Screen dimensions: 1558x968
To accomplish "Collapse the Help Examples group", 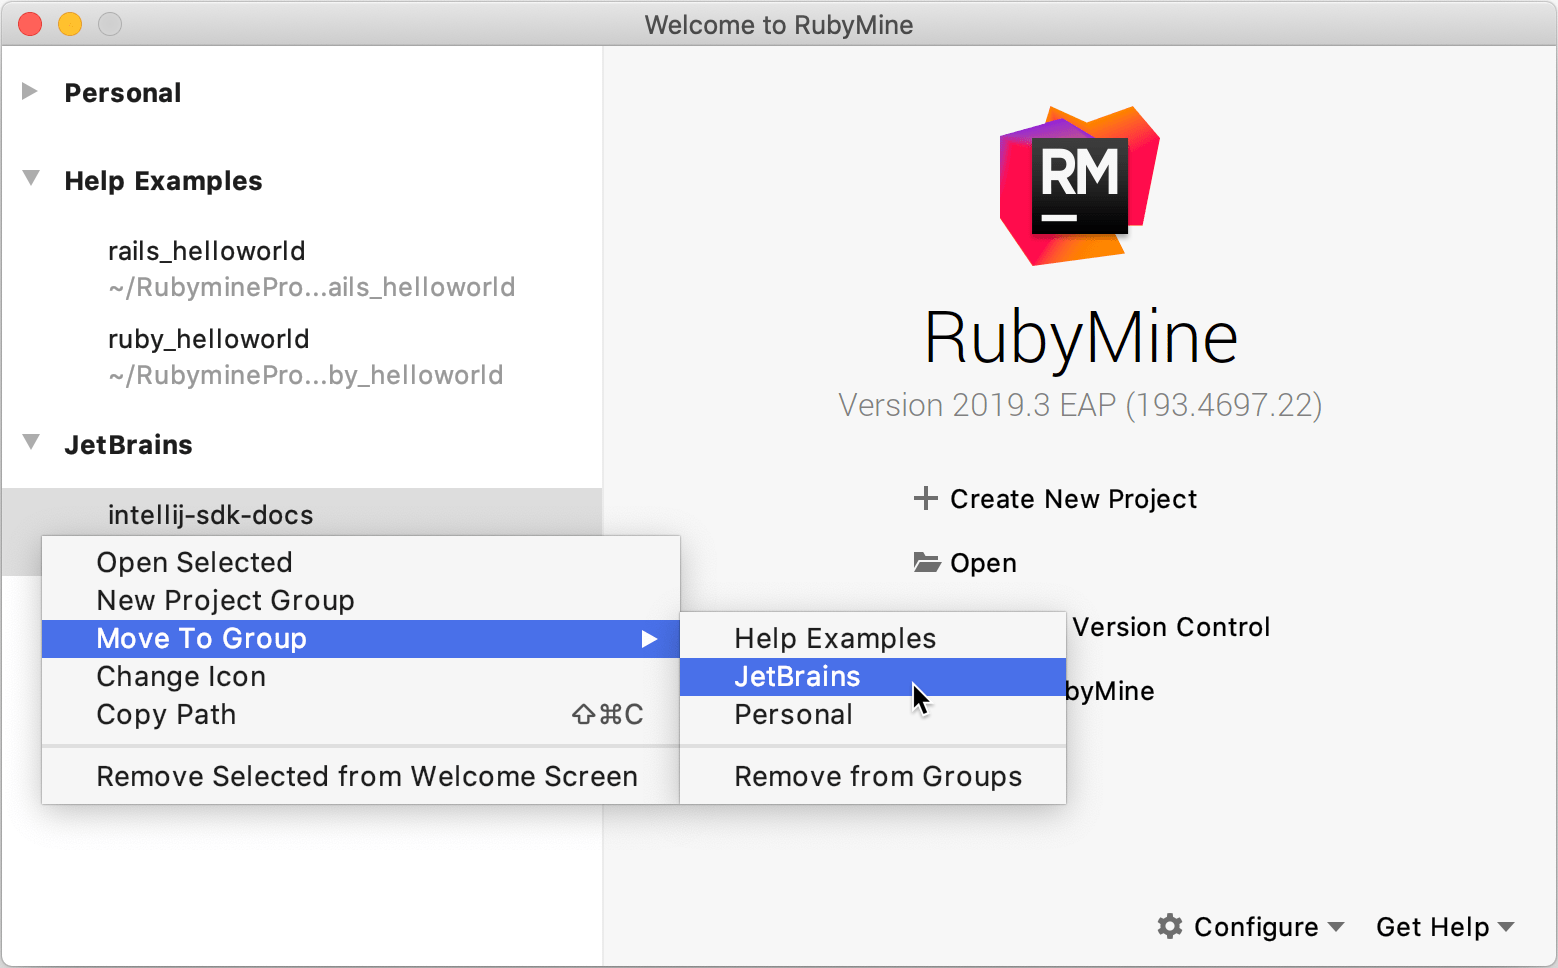I will tap(31, 179).
